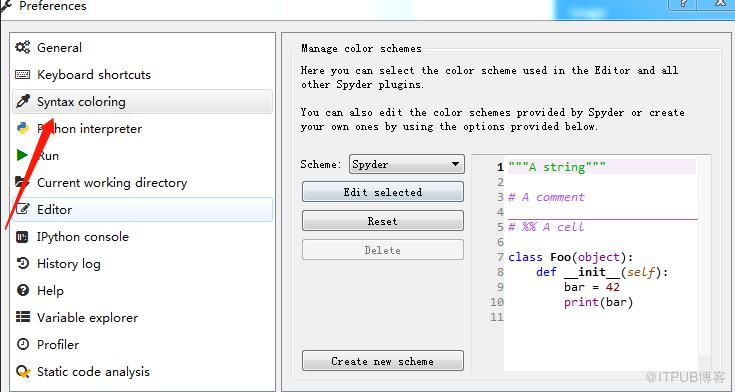The width and height of the screenshot is (735, 392).
Task: Click 'class Foo(object):' in preview
Action: click(571, 257)
